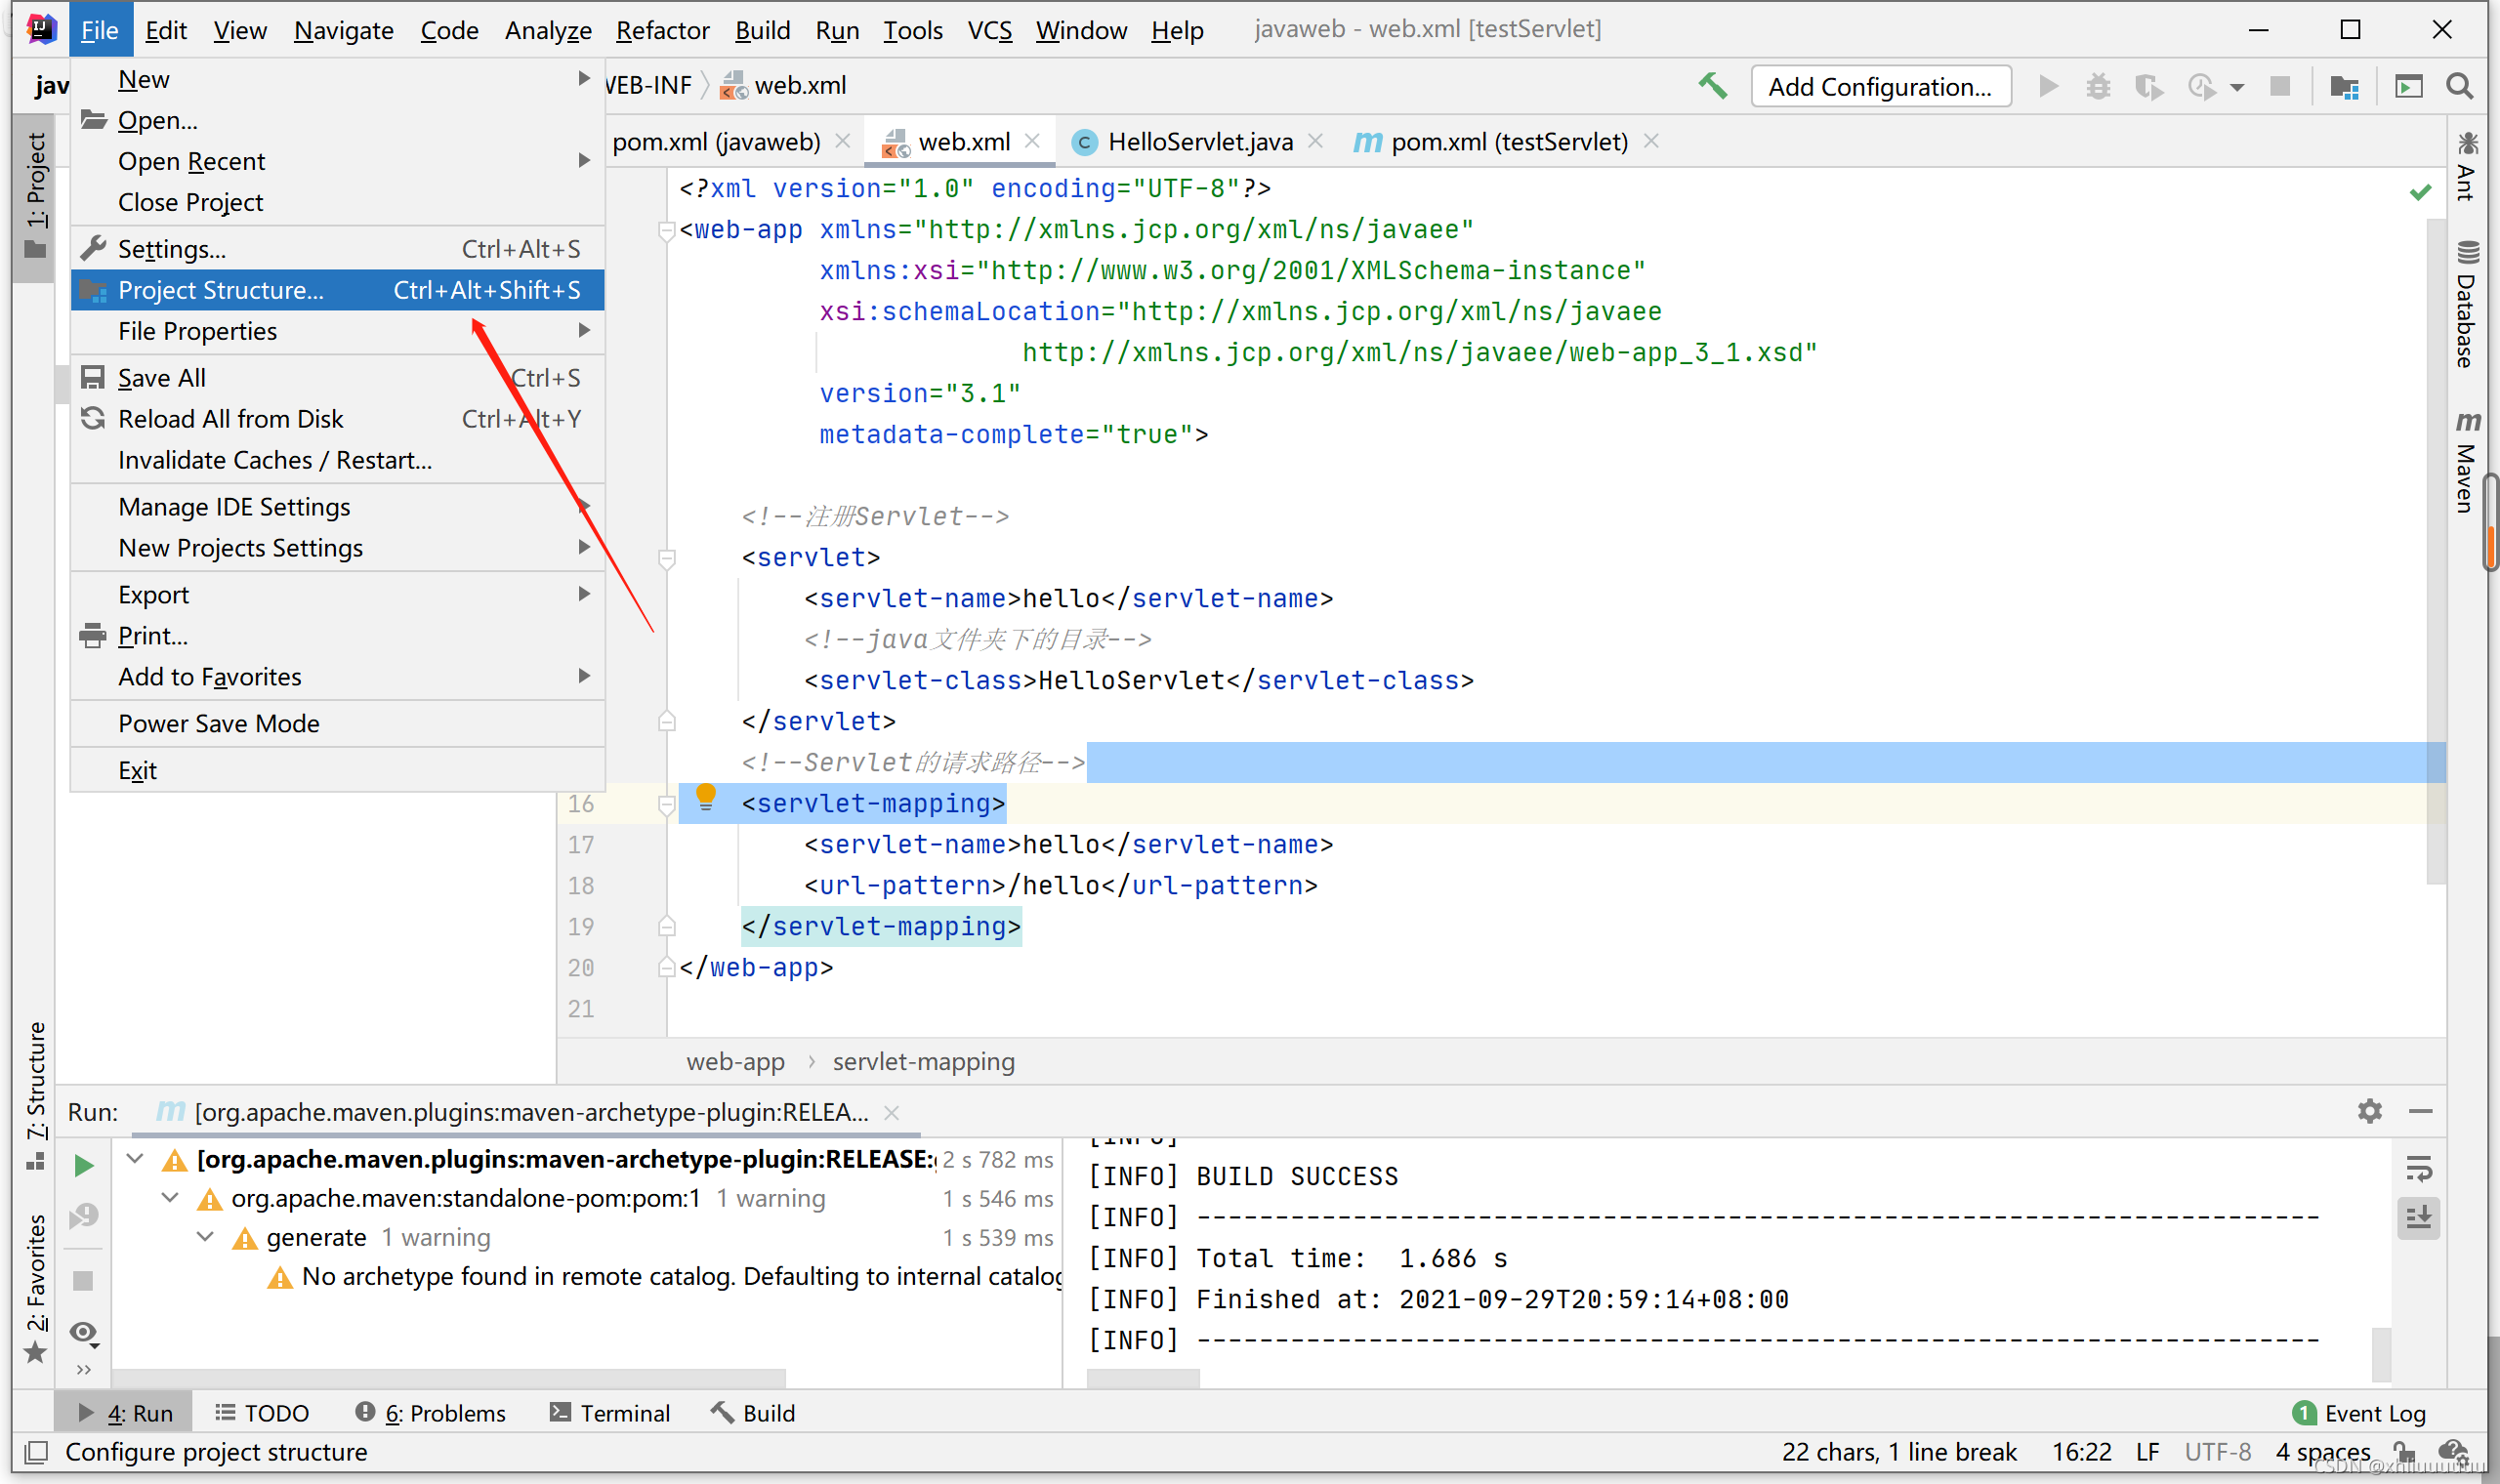Fold the servlet-mapping code block
Viewport: 2500px width, 1484px height.
pos(667,804)
